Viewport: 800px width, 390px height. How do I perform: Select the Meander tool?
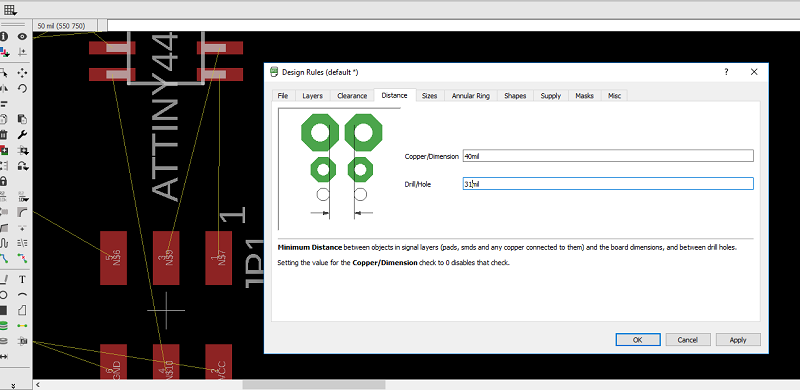tap(4, 243)
